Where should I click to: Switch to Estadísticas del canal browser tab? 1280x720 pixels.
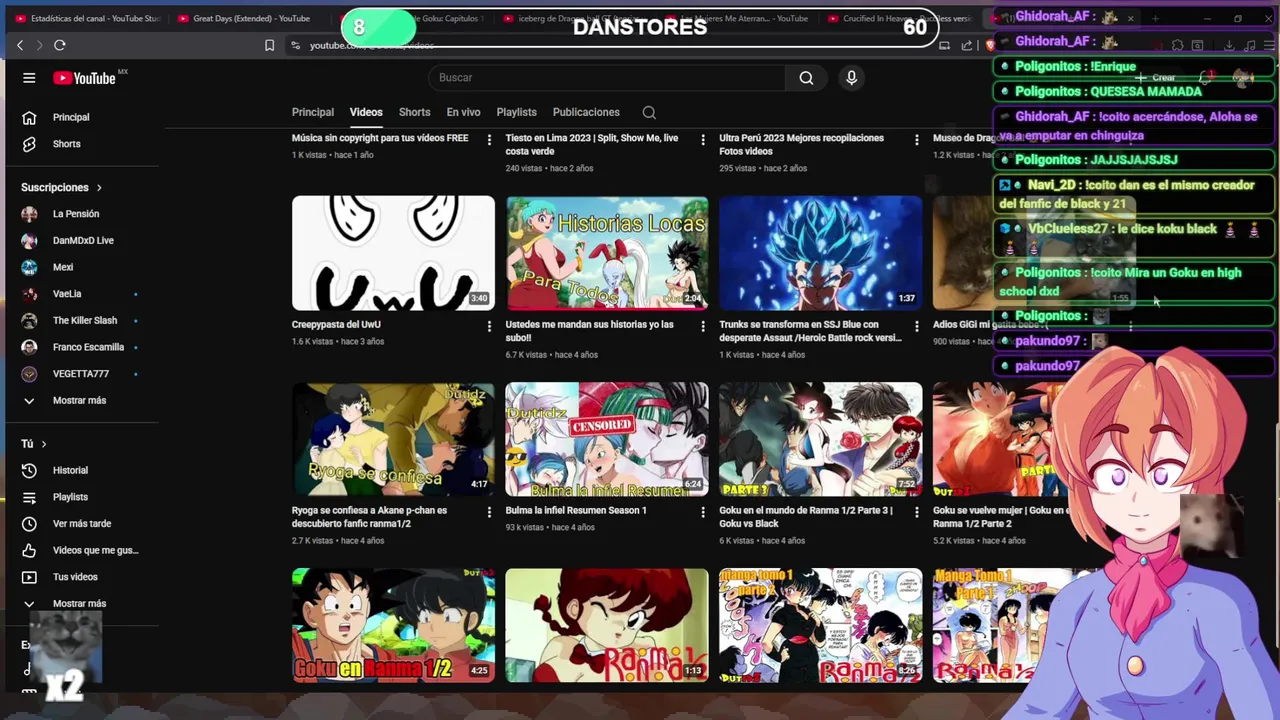click(86, 18)
